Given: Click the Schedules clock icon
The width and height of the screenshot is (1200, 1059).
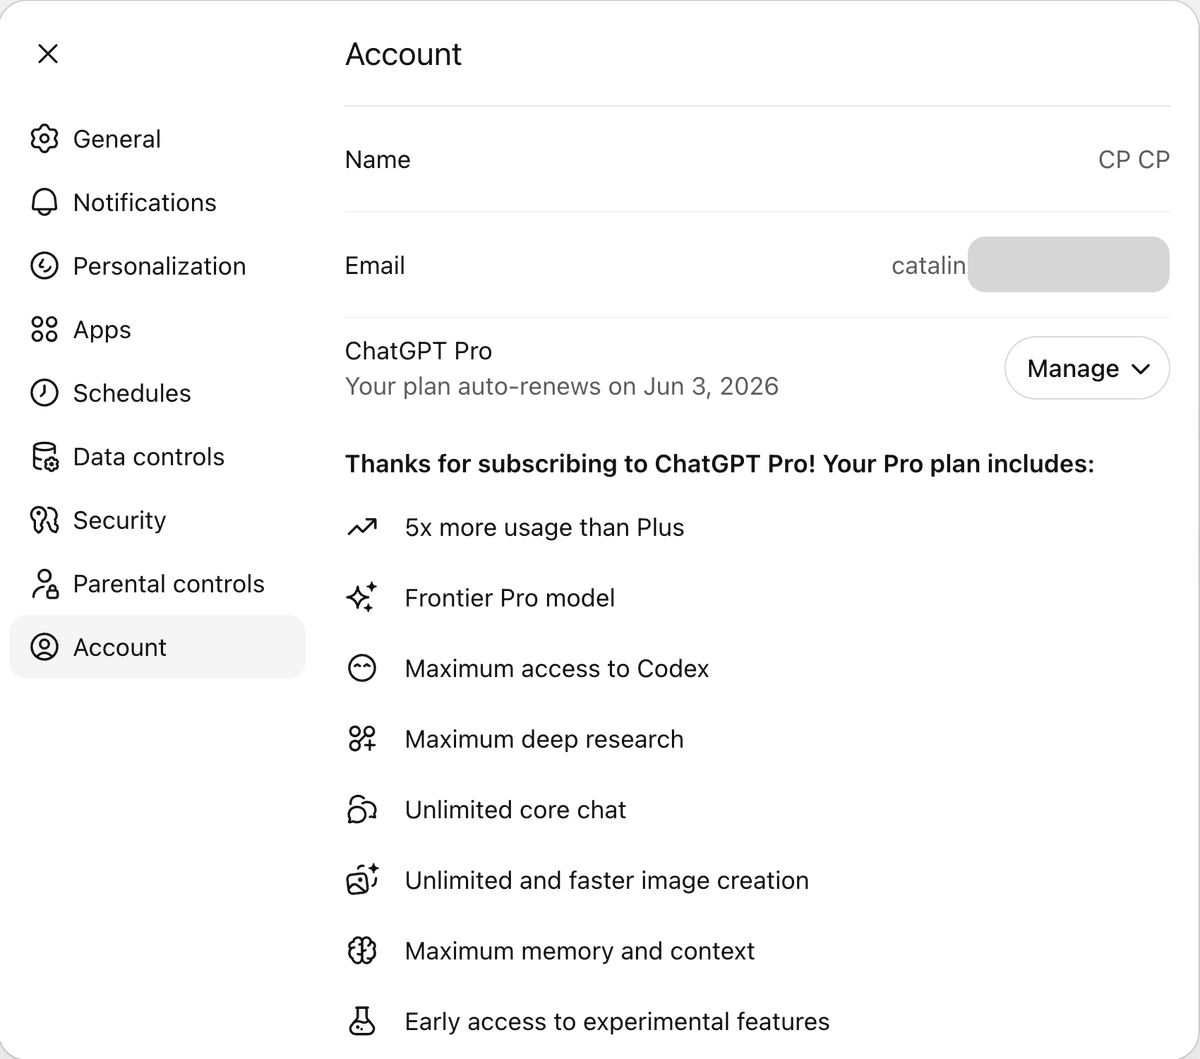Looking at the screenshot, I should (x=44, y=393).
